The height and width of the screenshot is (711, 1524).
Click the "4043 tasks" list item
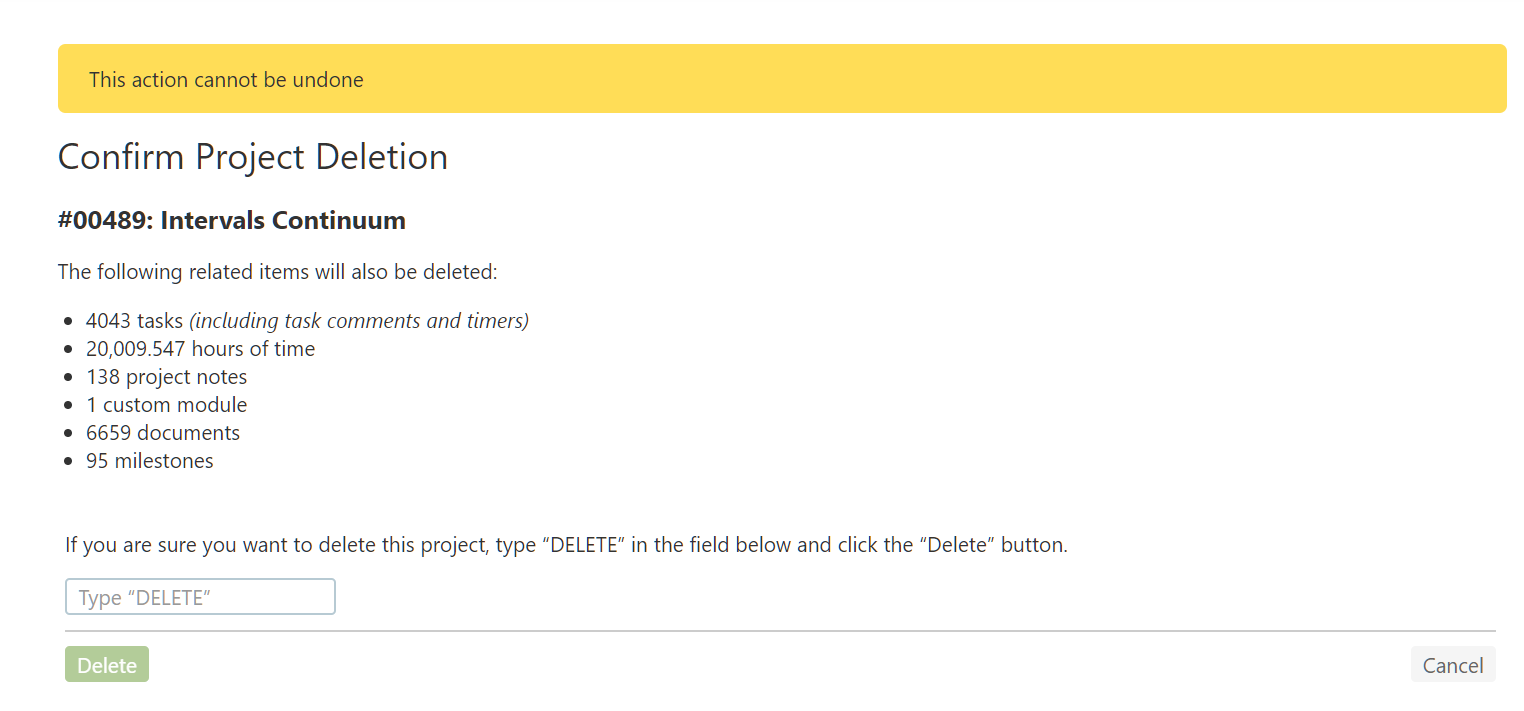coord(134,321)
